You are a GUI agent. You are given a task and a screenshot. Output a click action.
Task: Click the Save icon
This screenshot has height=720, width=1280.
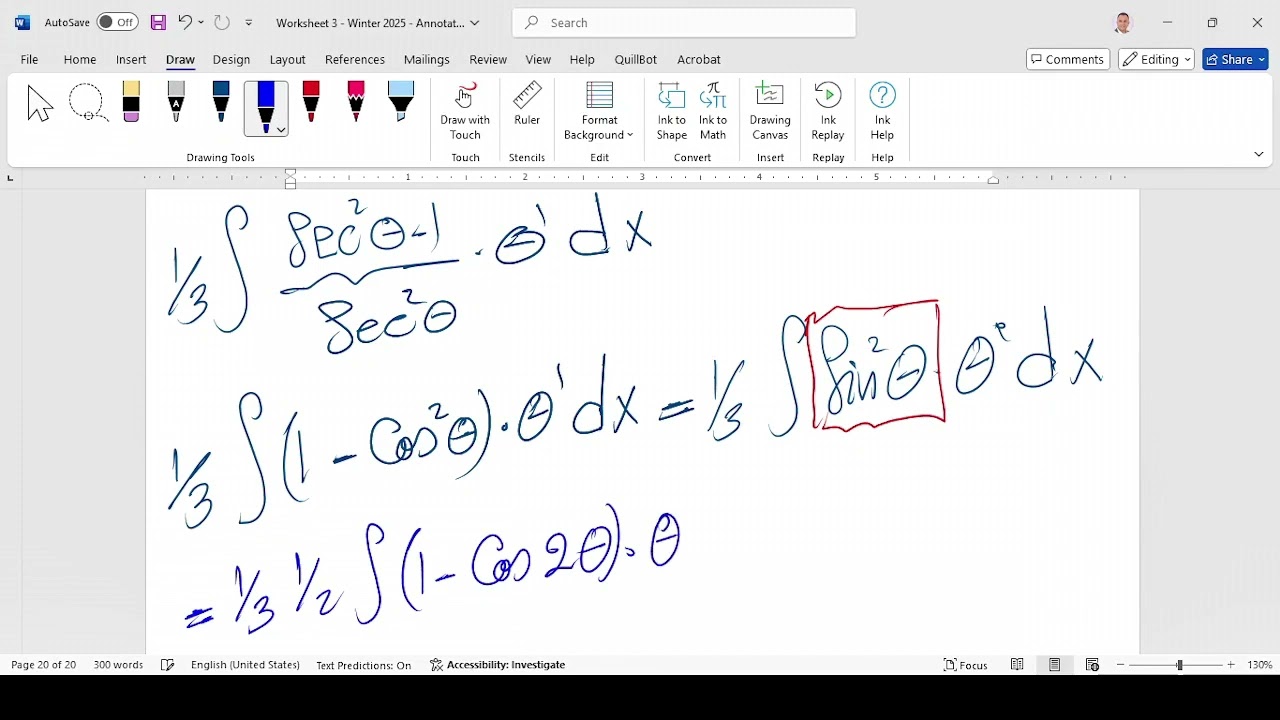[158, 22]
